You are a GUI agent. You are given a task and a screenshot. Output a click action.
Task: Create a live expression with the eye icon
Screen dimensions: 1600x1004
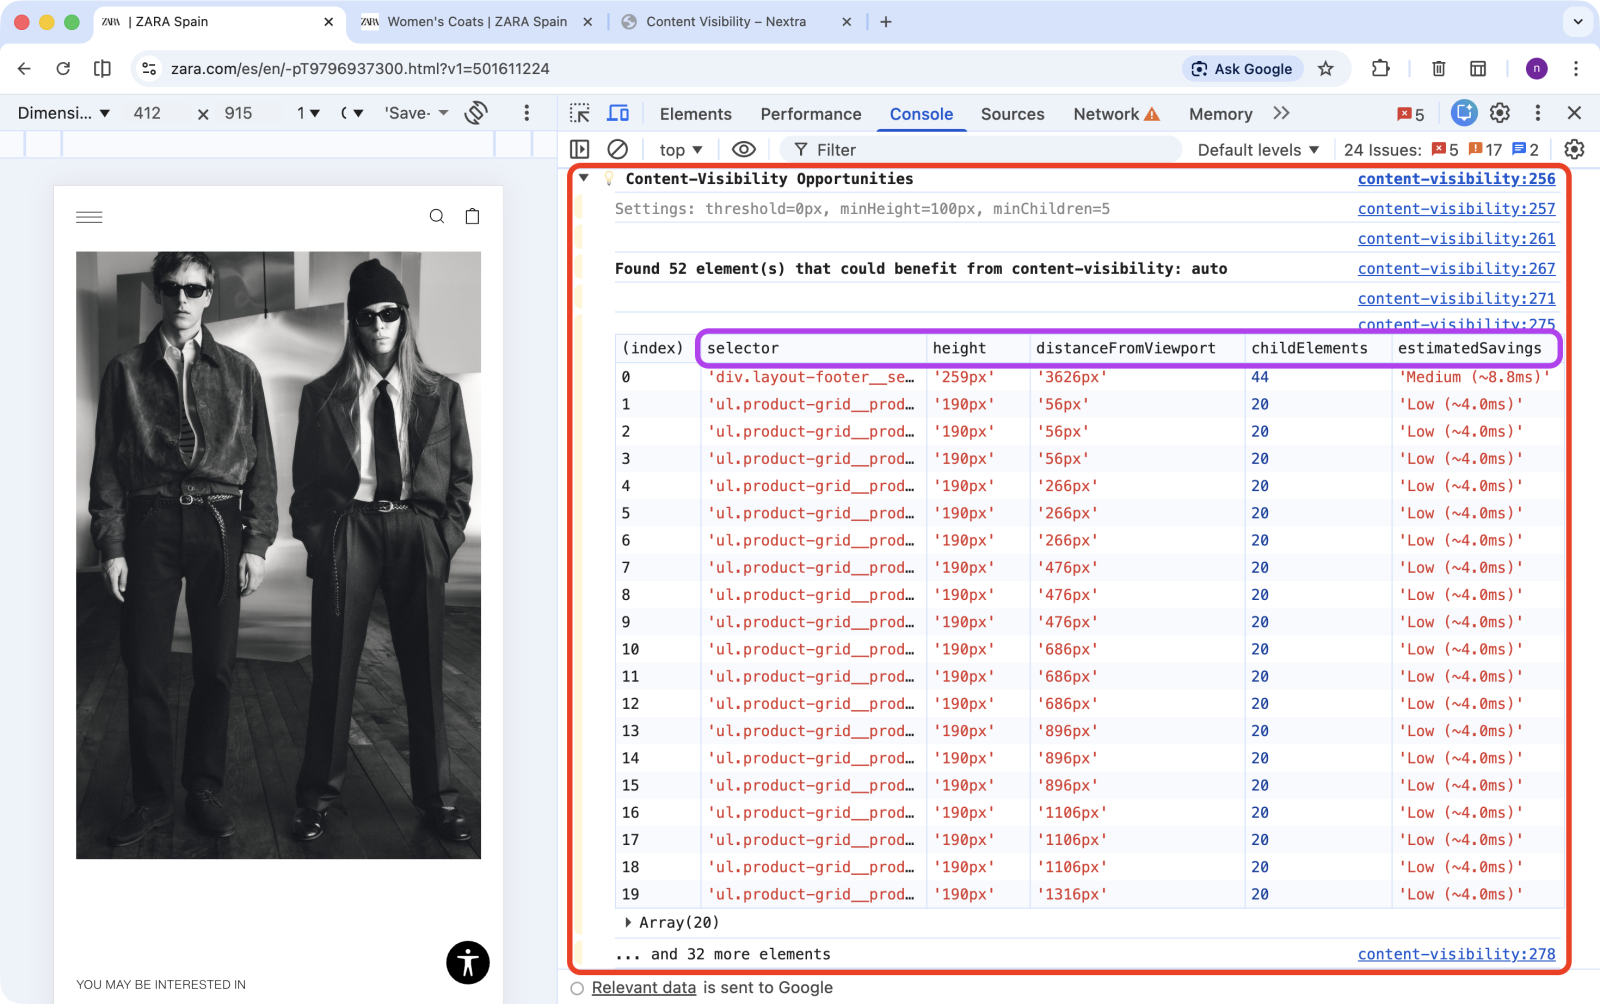point(743,149)
